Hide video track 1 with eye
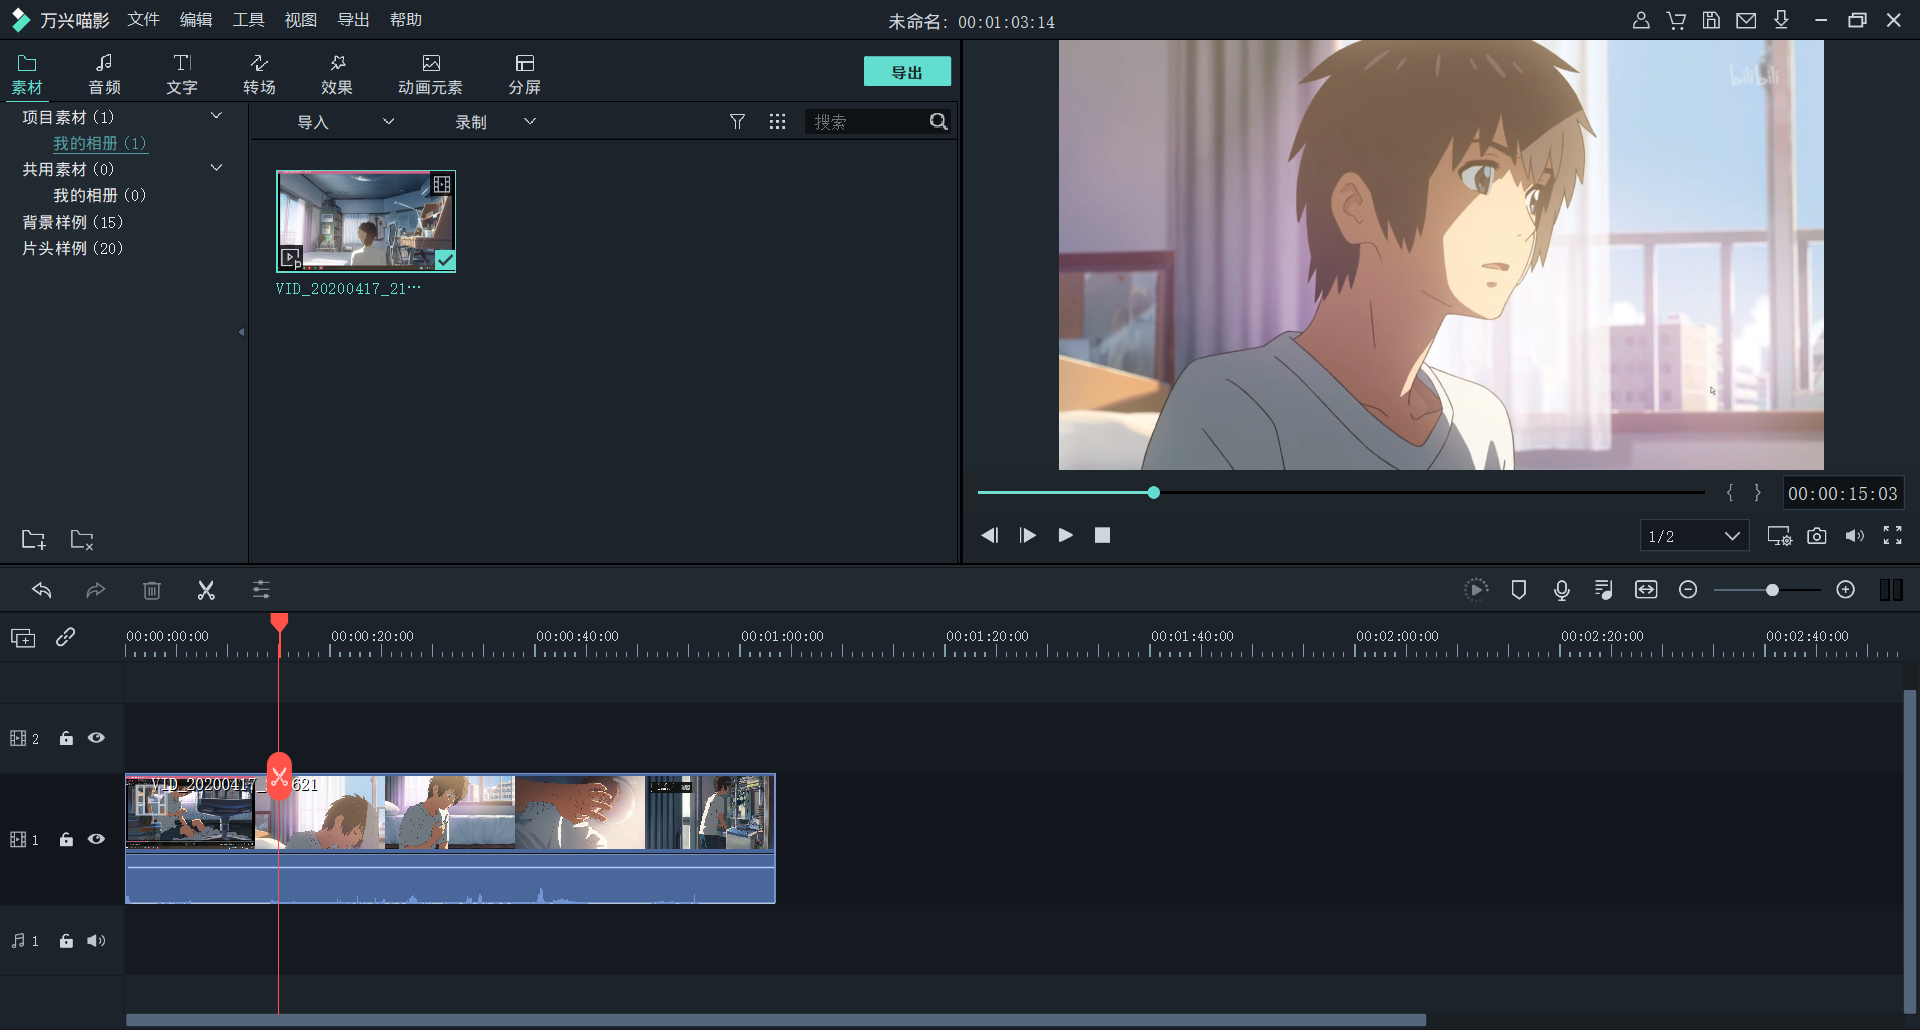The width and height of the screenshot is (1920, 1030). click(96, 839)
